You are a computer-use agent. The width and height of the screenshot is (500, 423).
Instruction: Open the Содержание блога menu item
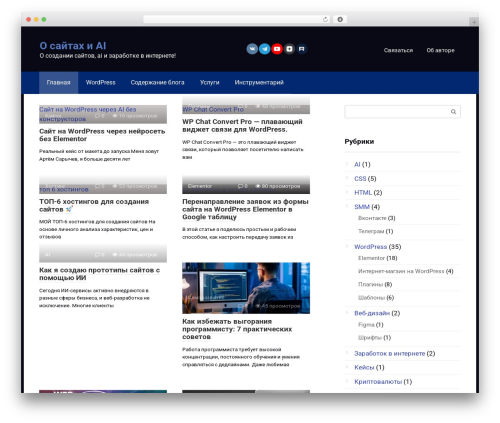pos(157,82)
